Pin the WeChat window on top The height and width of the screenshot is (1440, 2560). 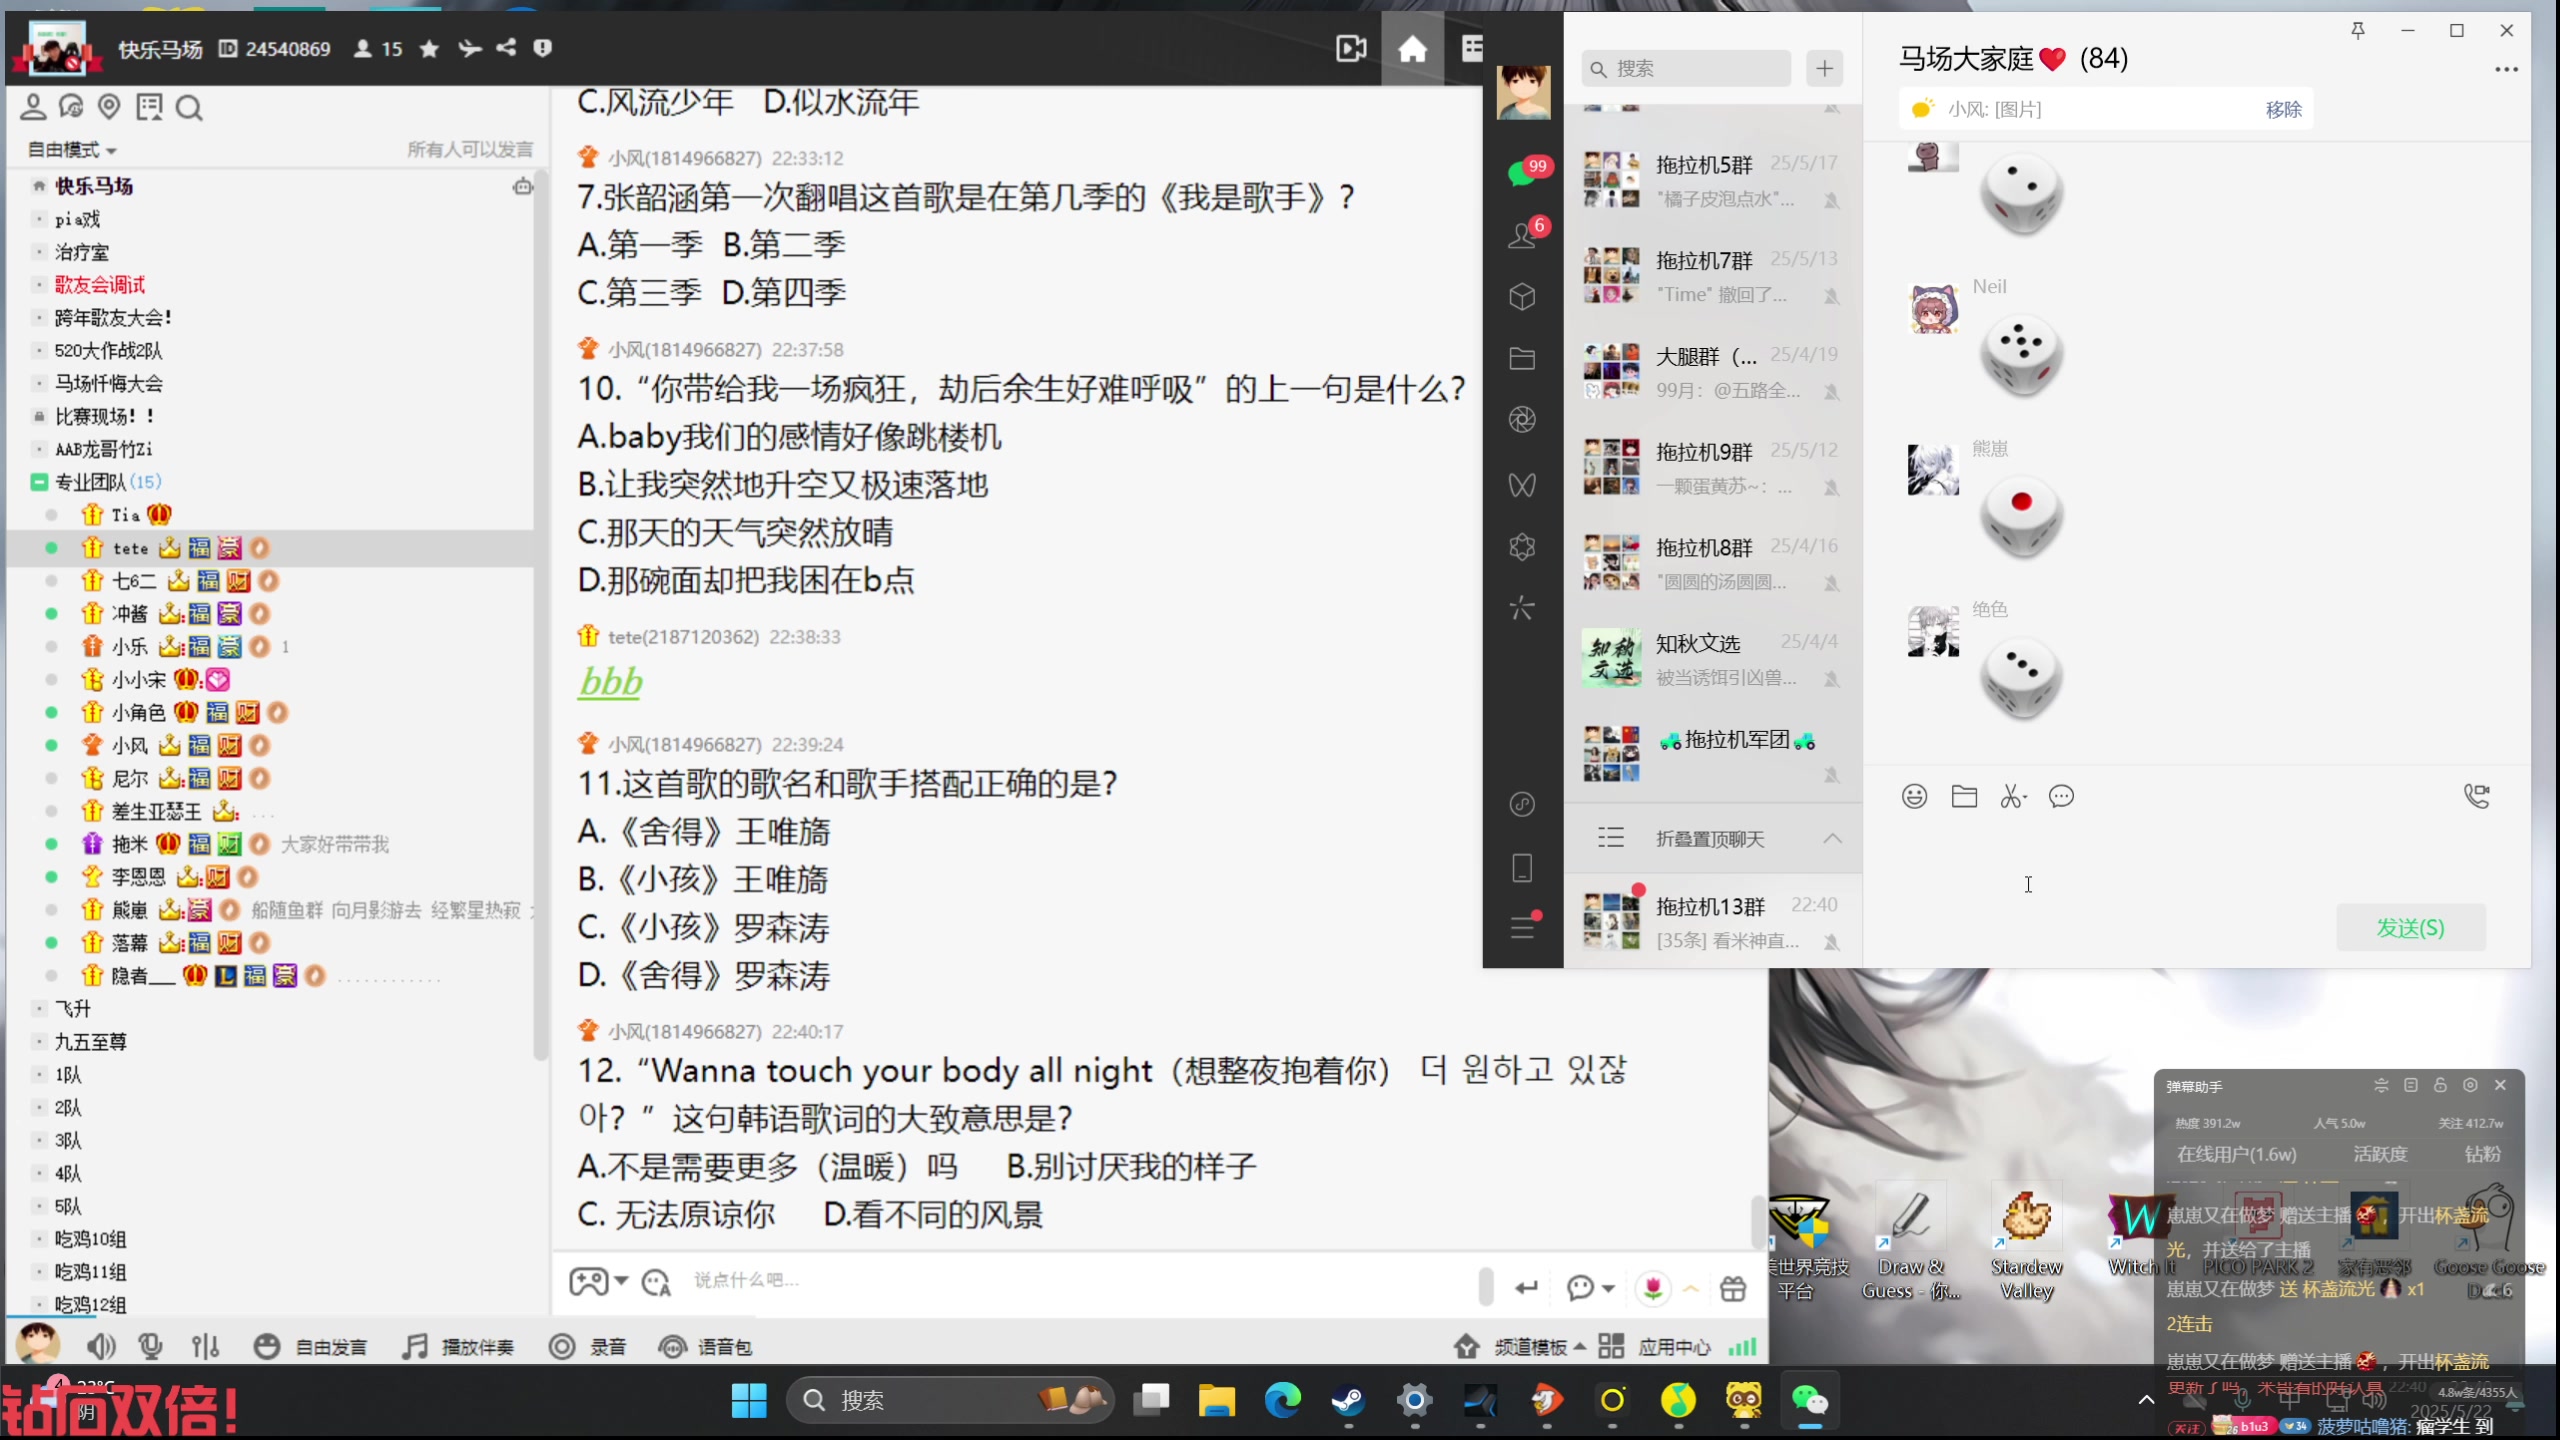click(2357, 30)
